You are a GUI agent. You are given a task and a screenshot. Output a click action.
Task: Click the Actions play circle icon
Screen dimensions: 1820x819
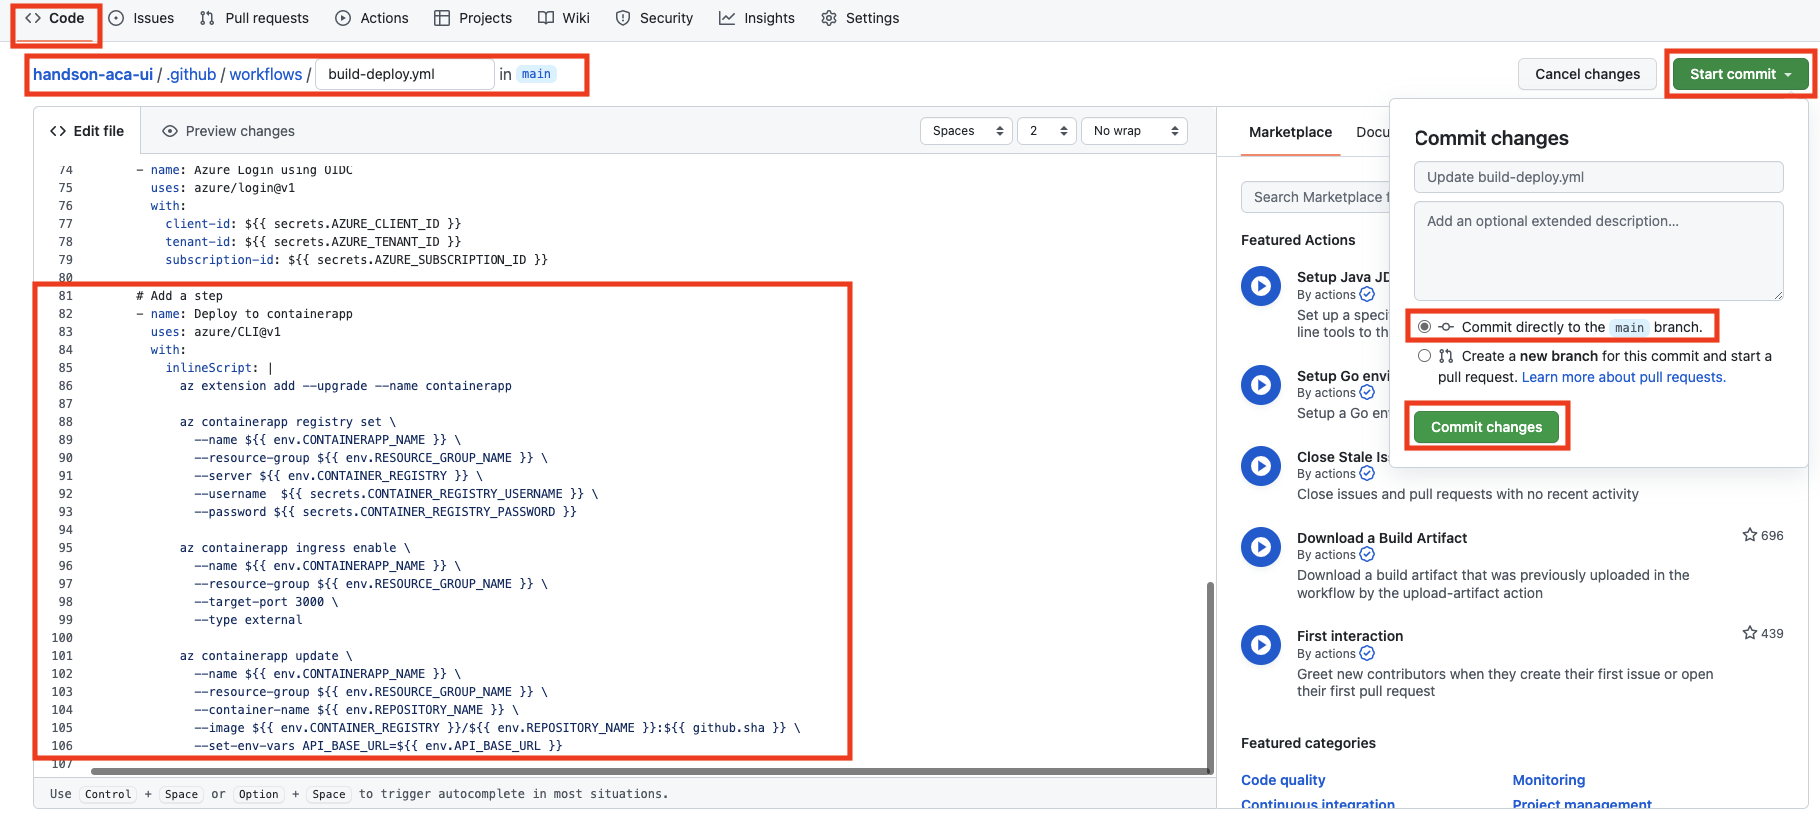pyautogui.click(x=343, y=18)
